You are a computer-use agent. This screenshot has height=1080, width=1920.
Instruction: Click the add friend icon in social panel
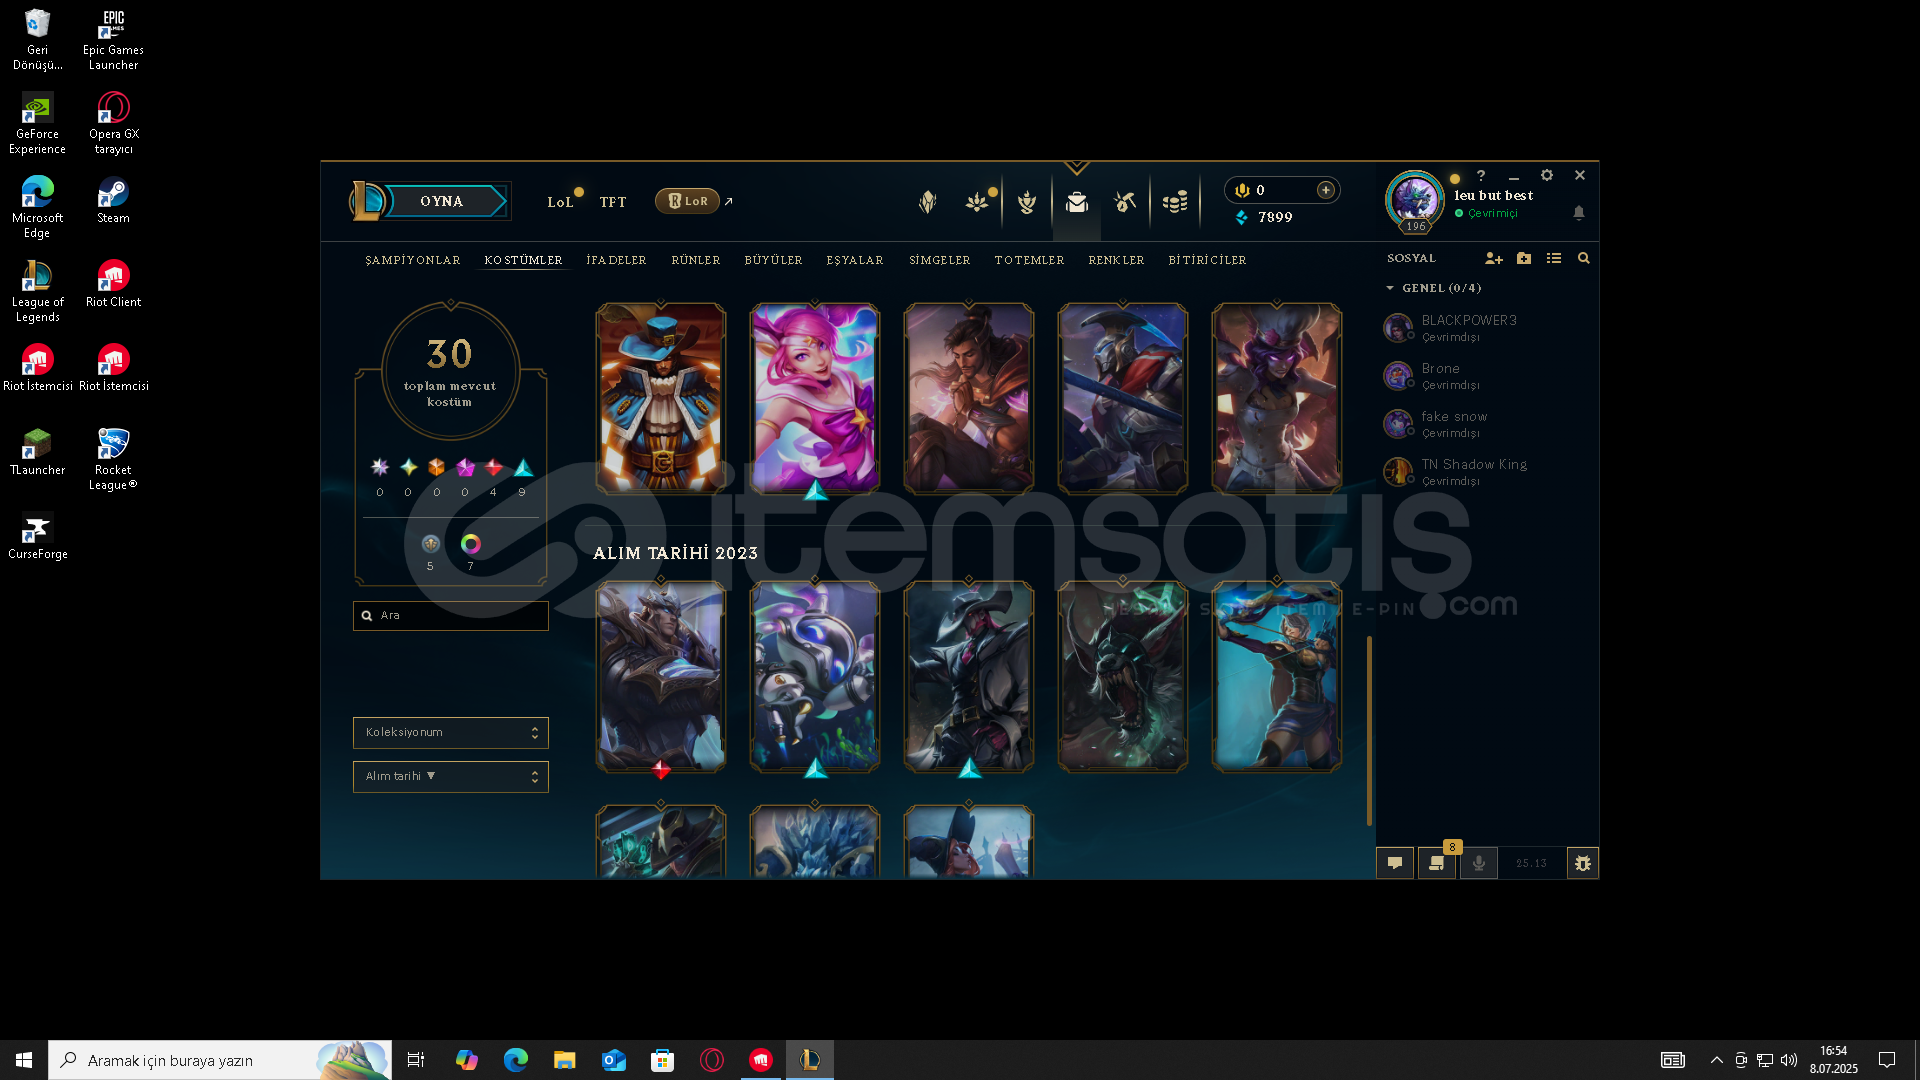pos(1494,258)
